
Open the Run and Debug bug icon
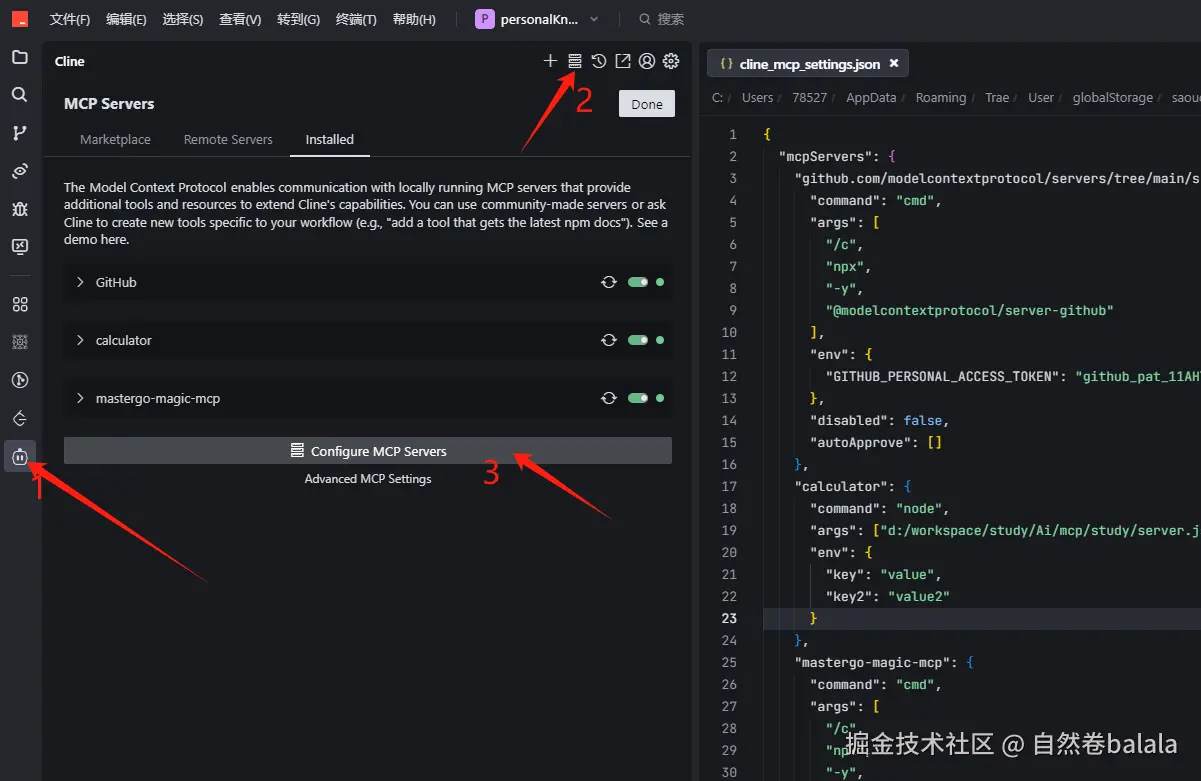[x=19, y=209]
